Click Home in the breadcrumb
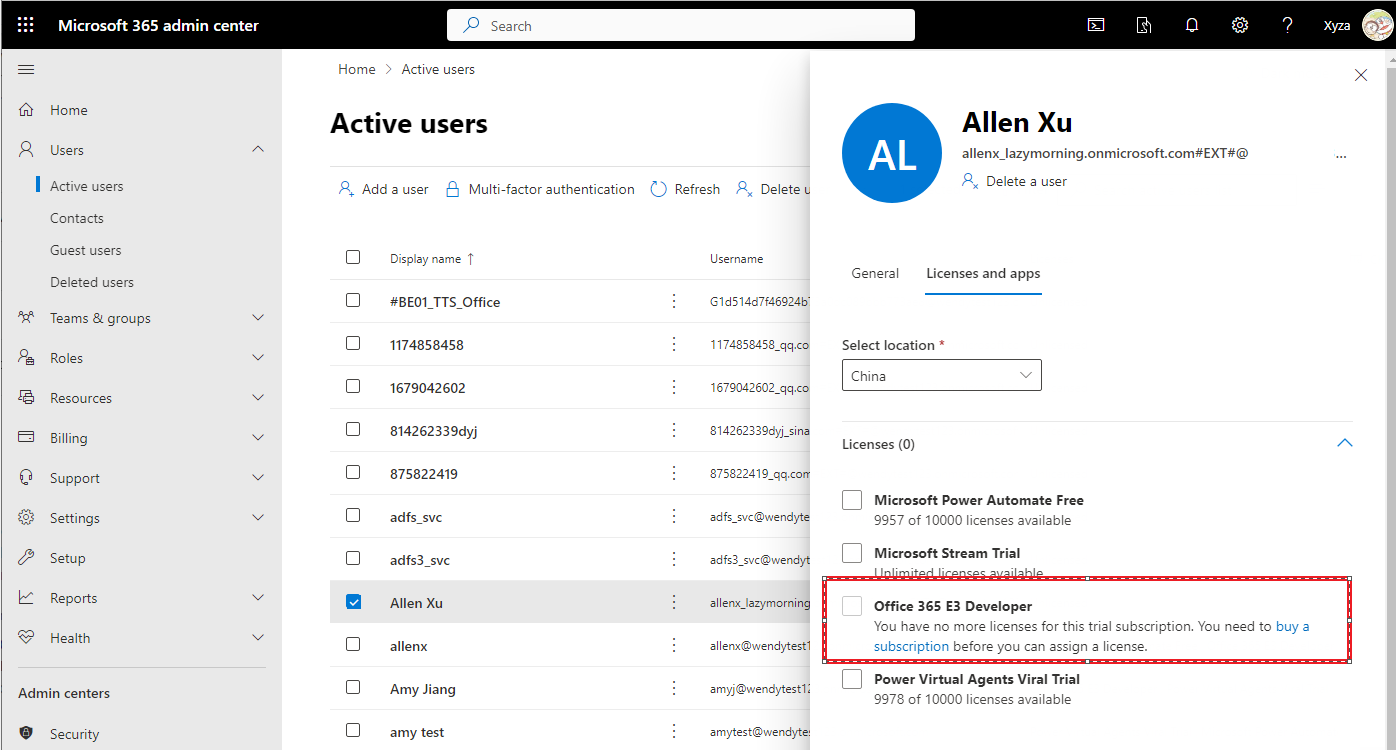The height and width of the screenshot is (750, 1396). [357, 69]
